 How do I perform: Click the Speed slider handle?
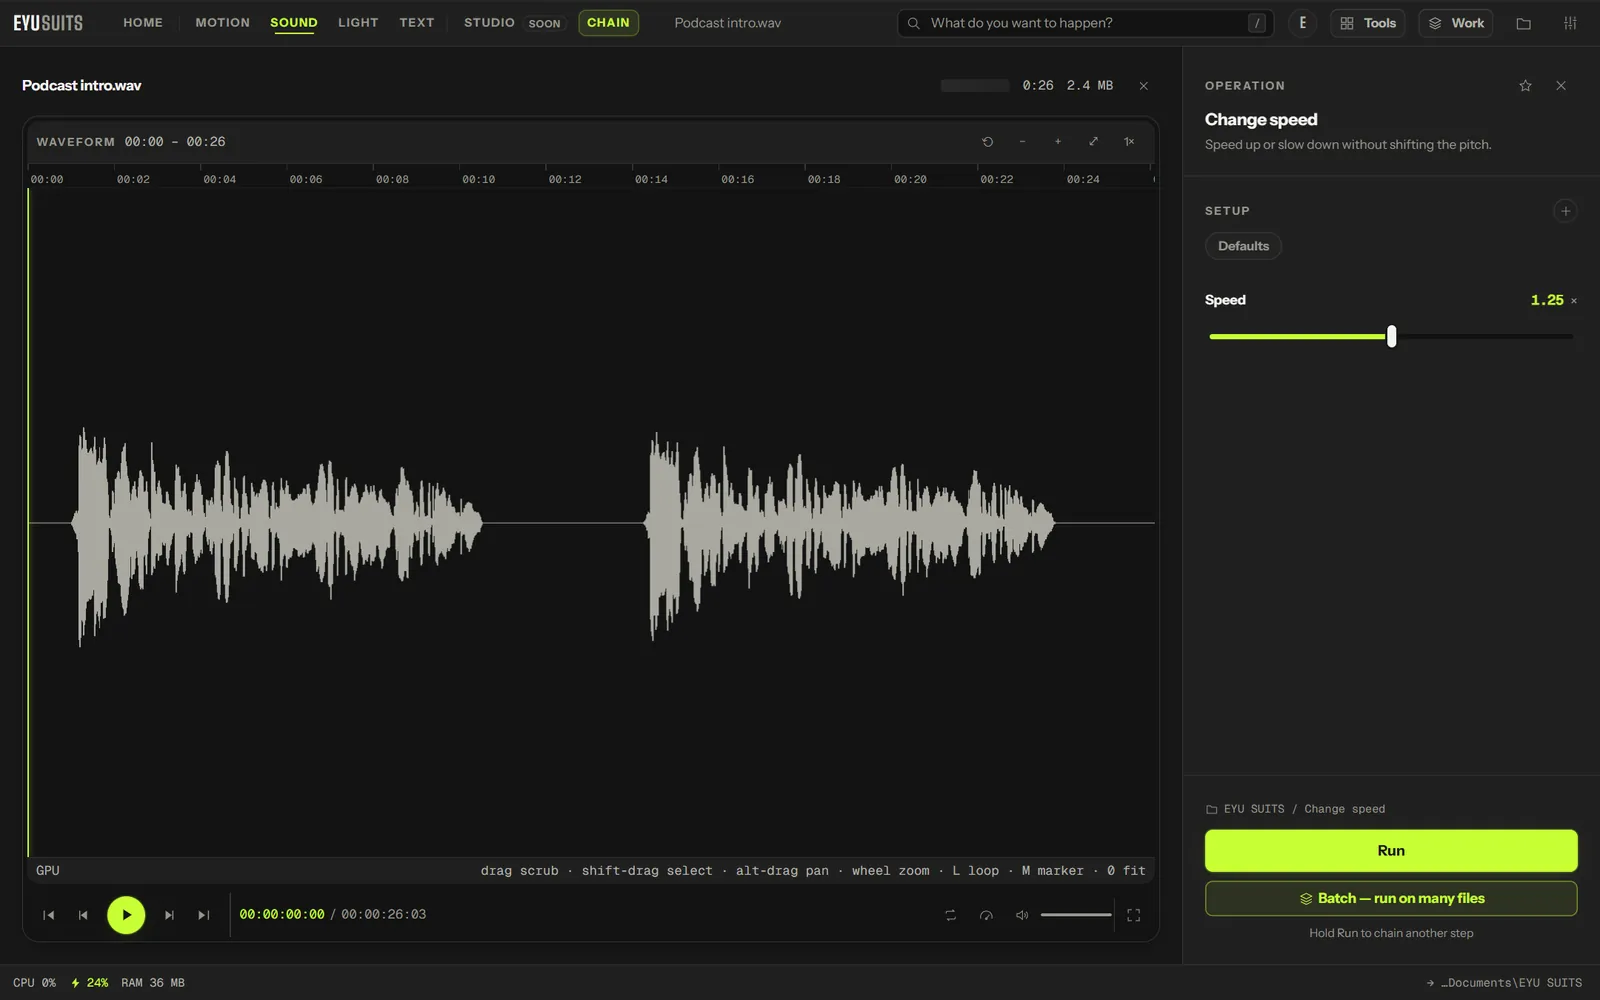[x=1391, y=337]
